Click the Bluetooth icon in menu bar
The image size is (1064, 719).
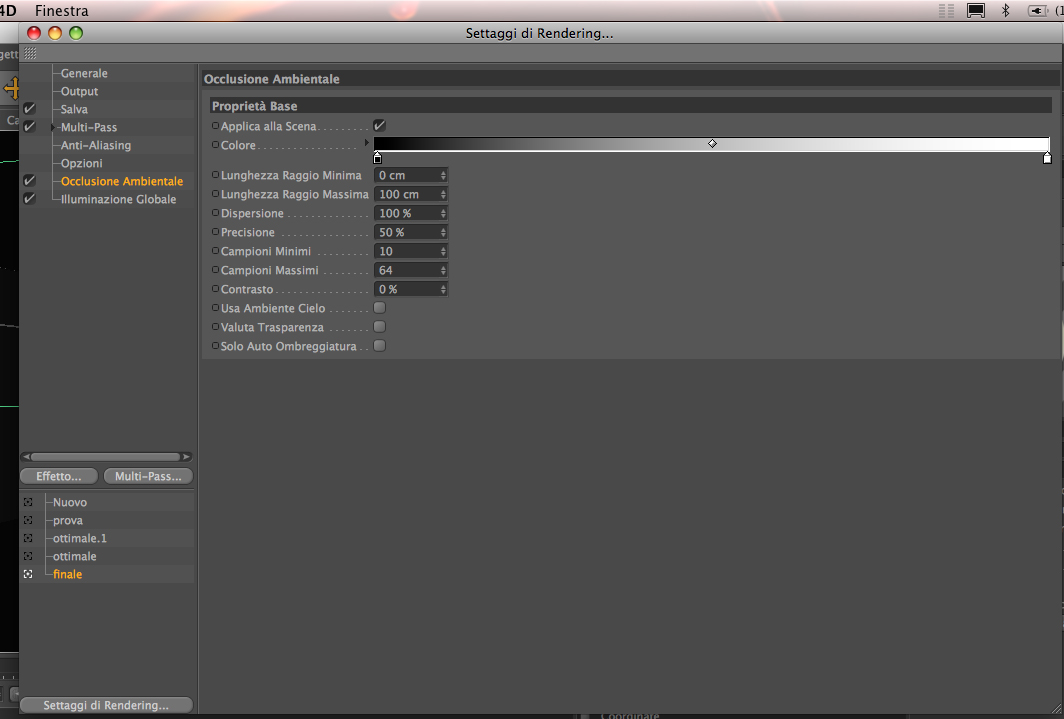coord(1006,10)
